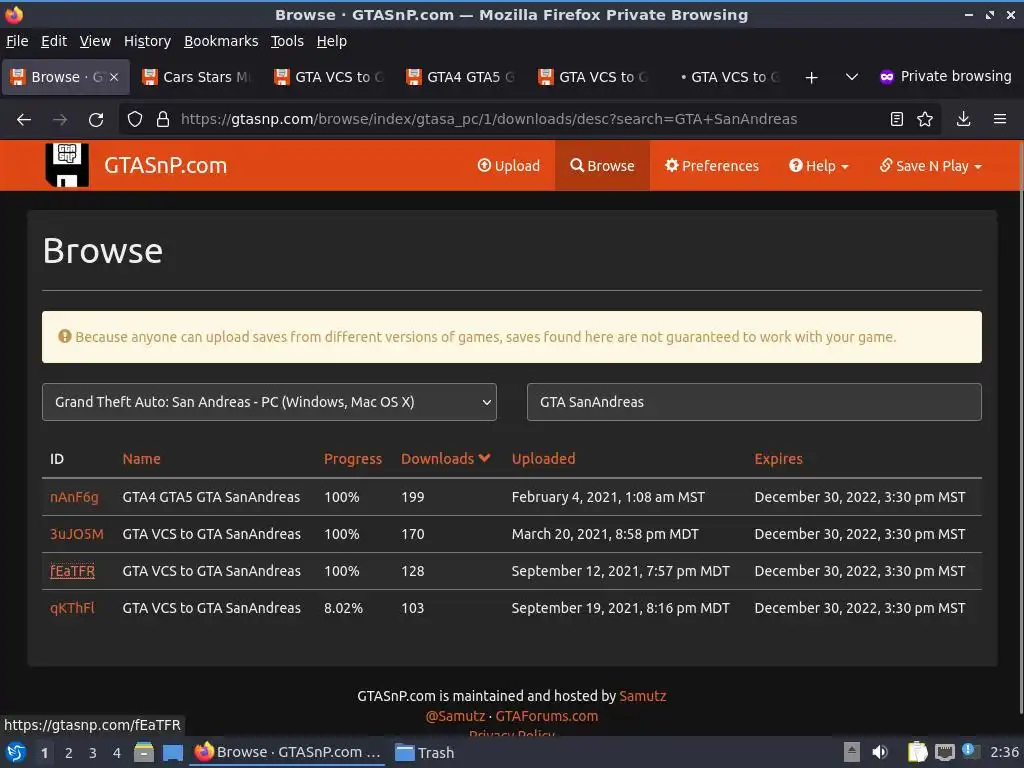The height and width of the screenshot is (768, 1024).
Task: Expand the Save N Play dropdown
Action: click(x=931, y=166)
